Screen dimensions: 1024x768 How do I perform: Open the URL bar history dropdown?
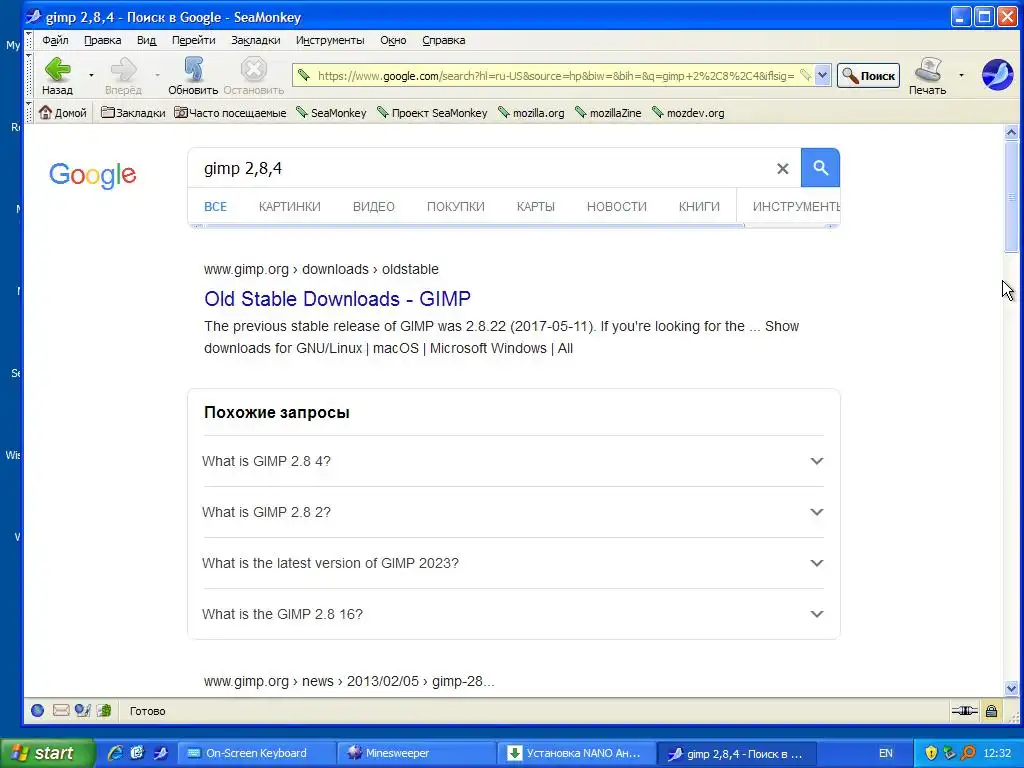click(822, 76)
